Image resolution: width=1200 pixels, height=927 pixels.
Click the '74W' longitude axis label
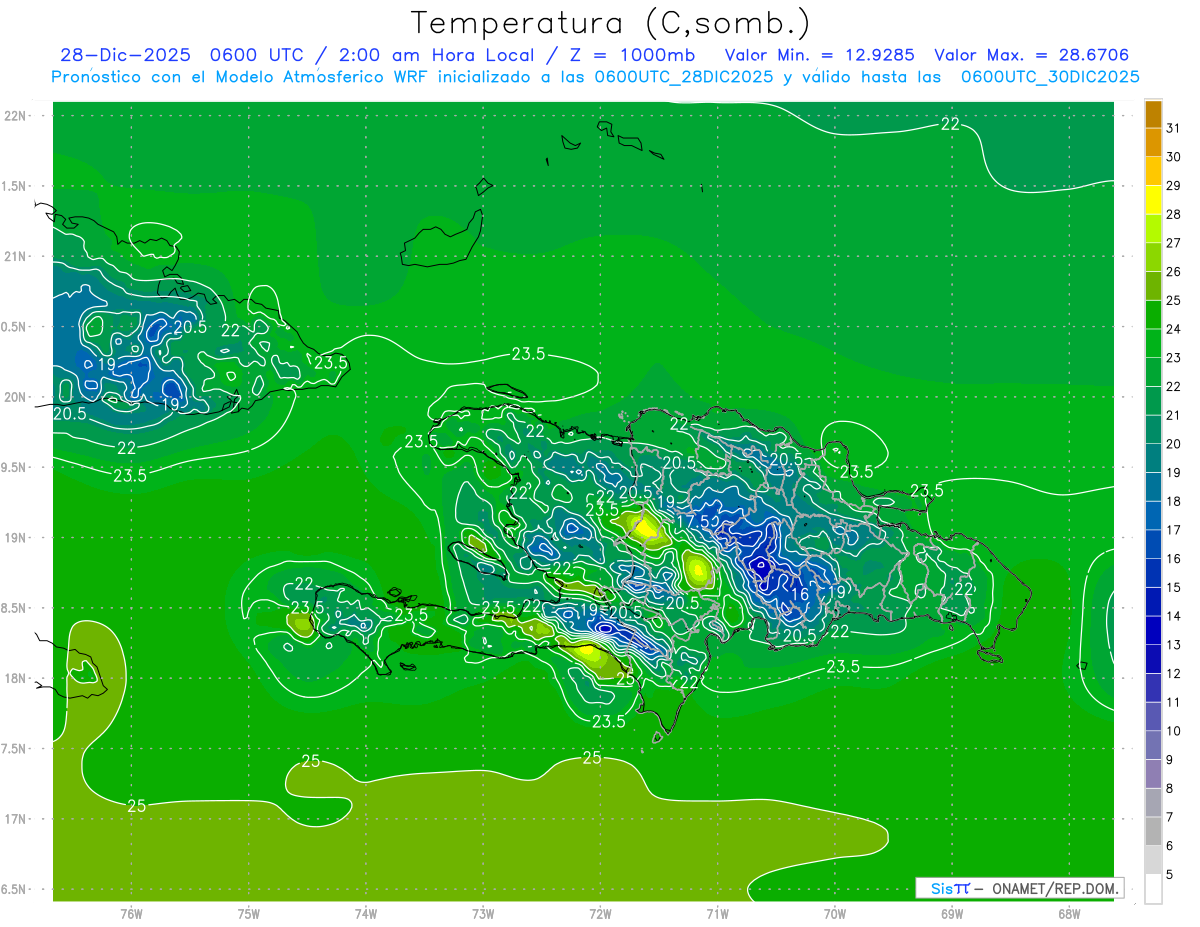(366, 914)
